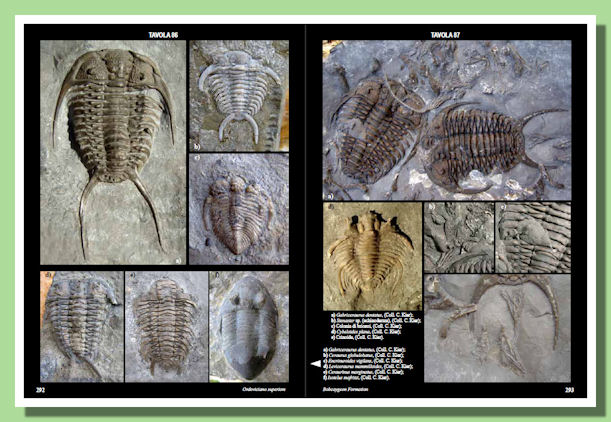The width and height of the screenshot is (611, 422).
Task: Open small grey photo c of ribbed segments on Tavola 87
Action: pos(533,237)
